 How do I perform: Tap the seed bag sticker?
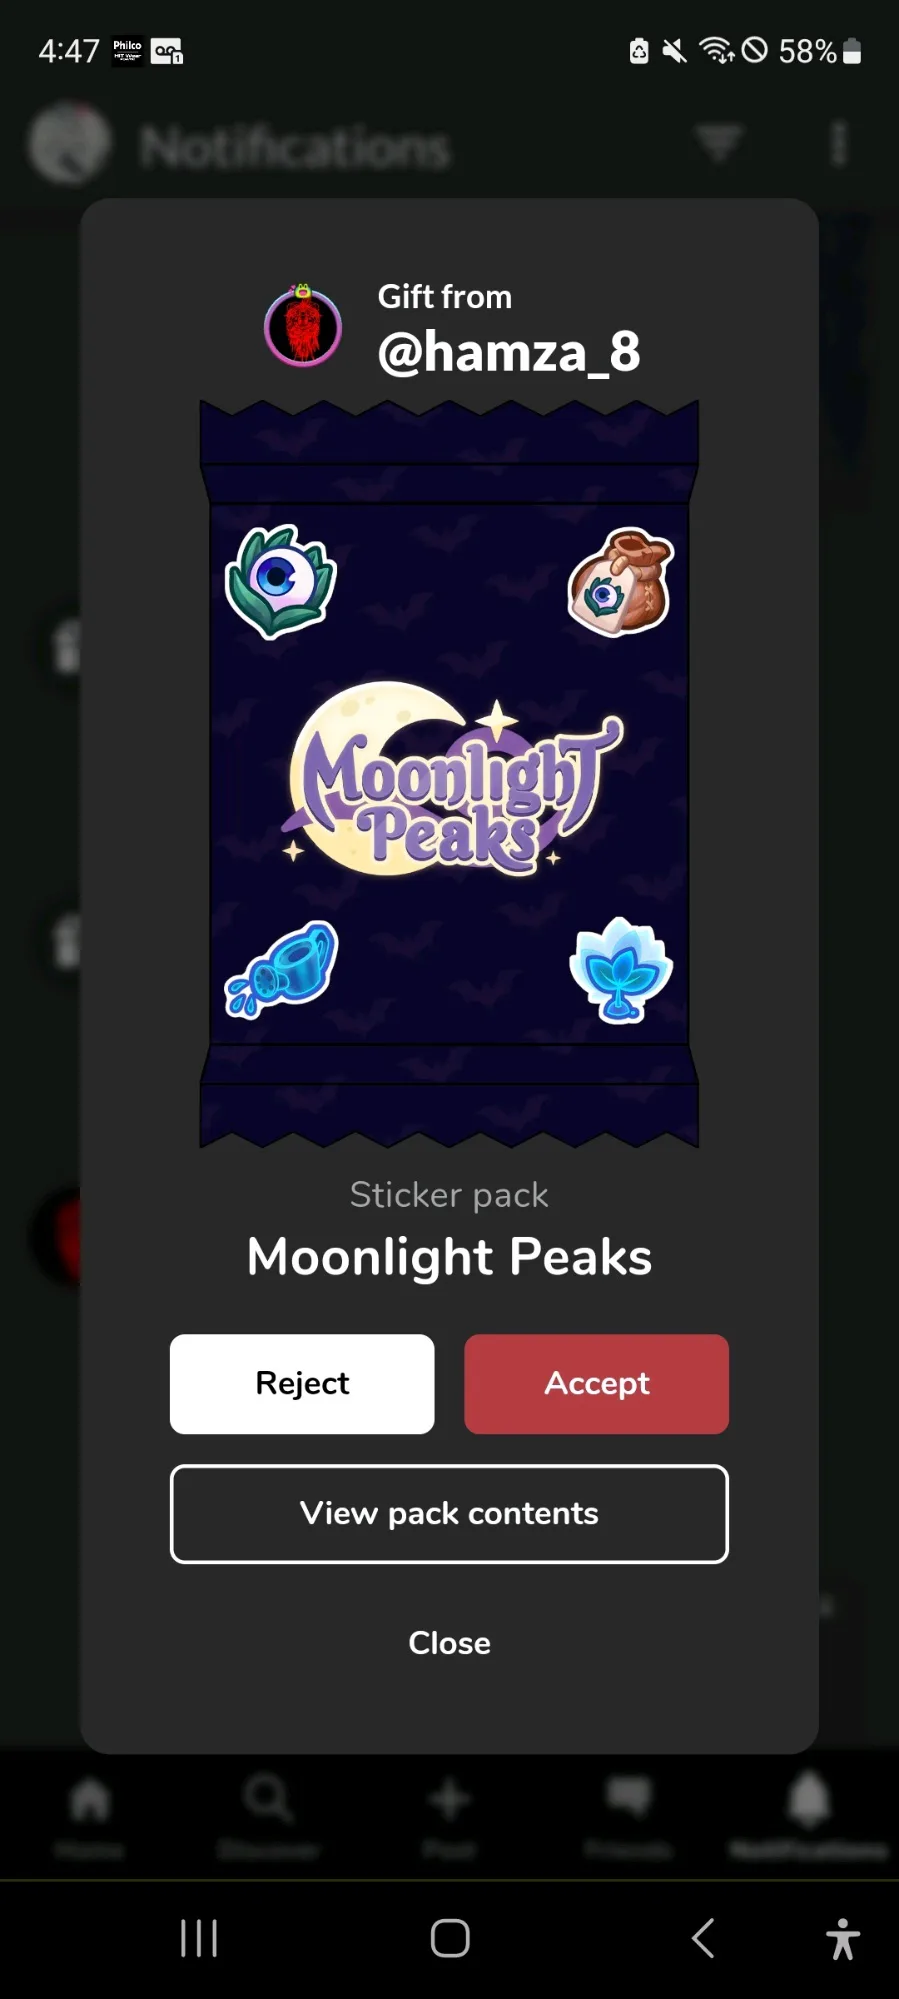click(621, 581)
